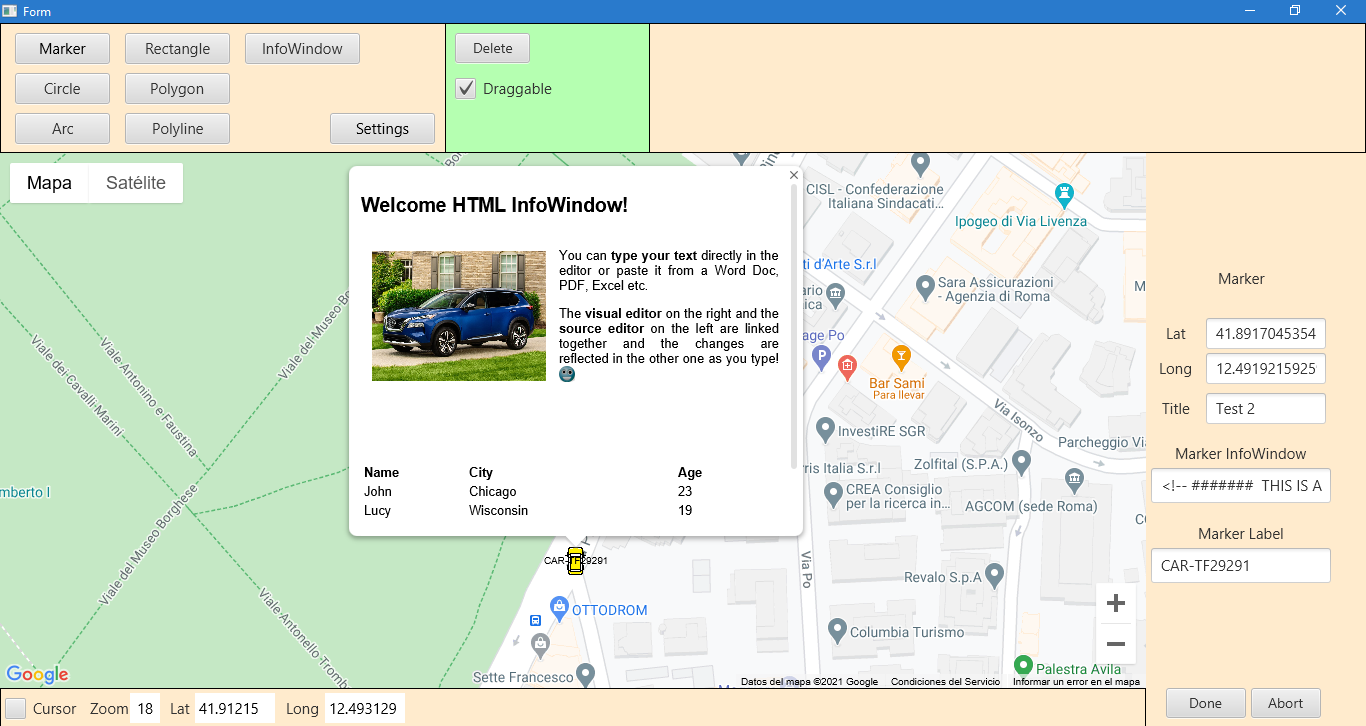1366x726 pixels.
Task: Click the InfoWindow button
Action: pyautogui.click(x=302, y=48)
